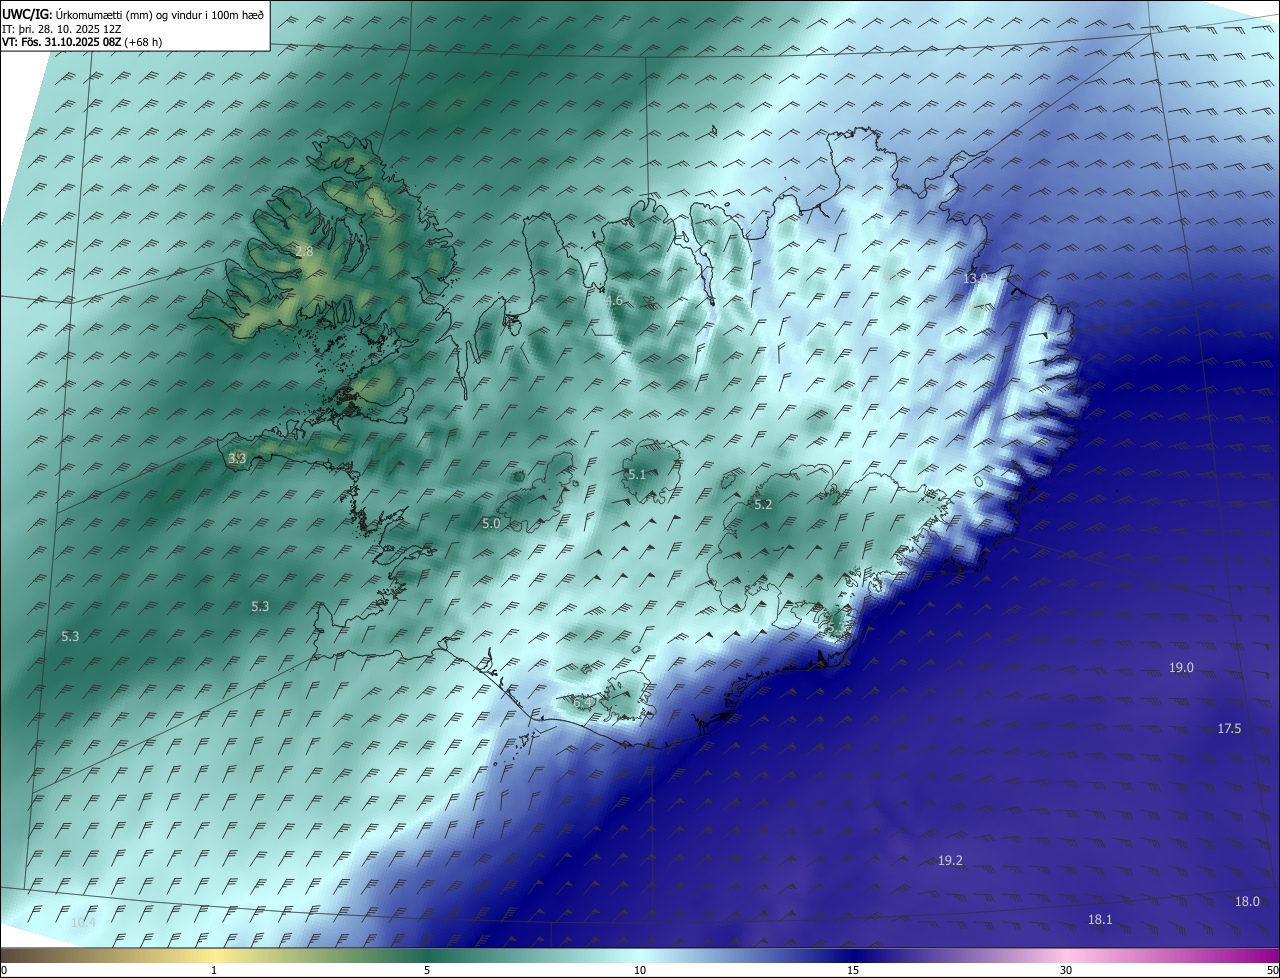Click the "0" tick label on the color scale

[4, 970]
